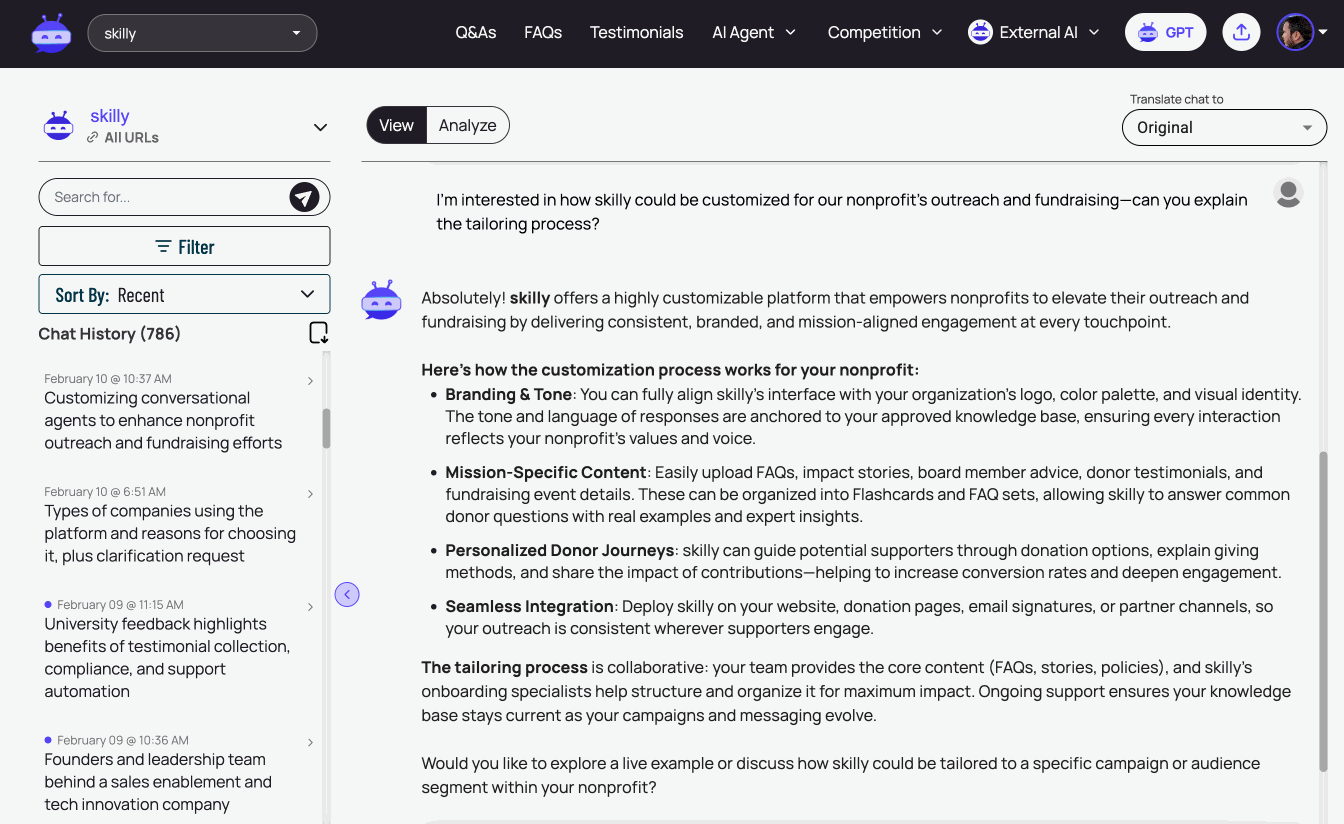Click the GPT button
The width and height of the screenshot is (1344, 824).
[x=1165, y=32]
